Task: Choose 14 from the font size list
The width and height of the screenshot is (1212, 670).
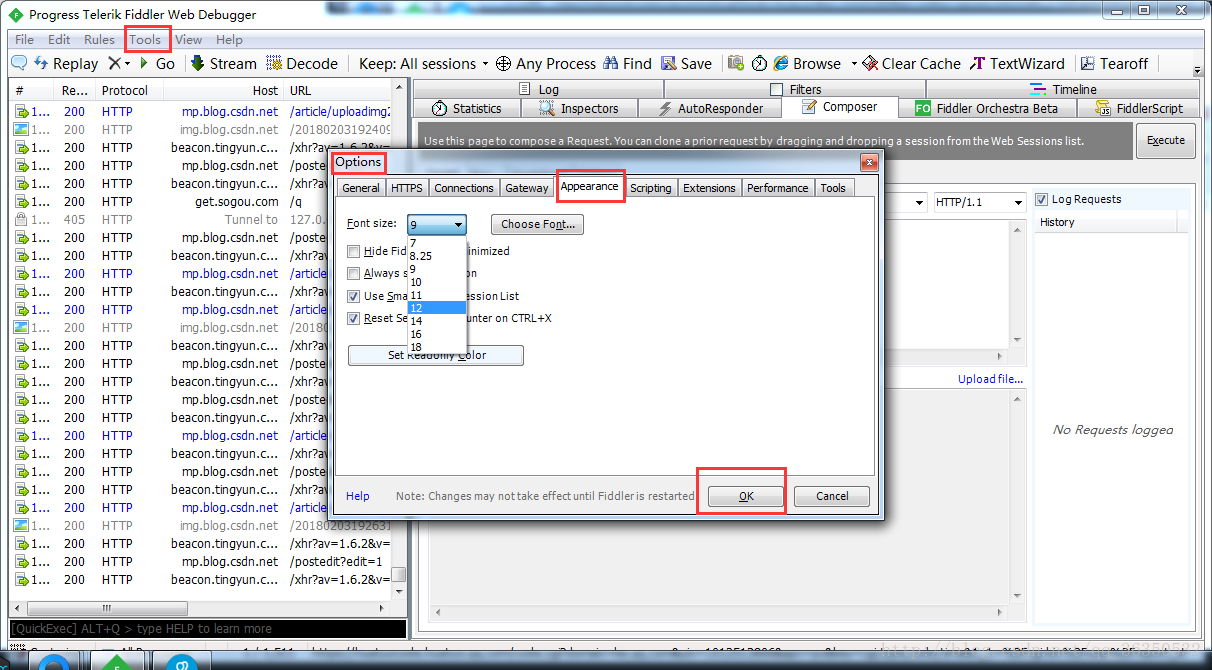Action: tap(437, 321)
